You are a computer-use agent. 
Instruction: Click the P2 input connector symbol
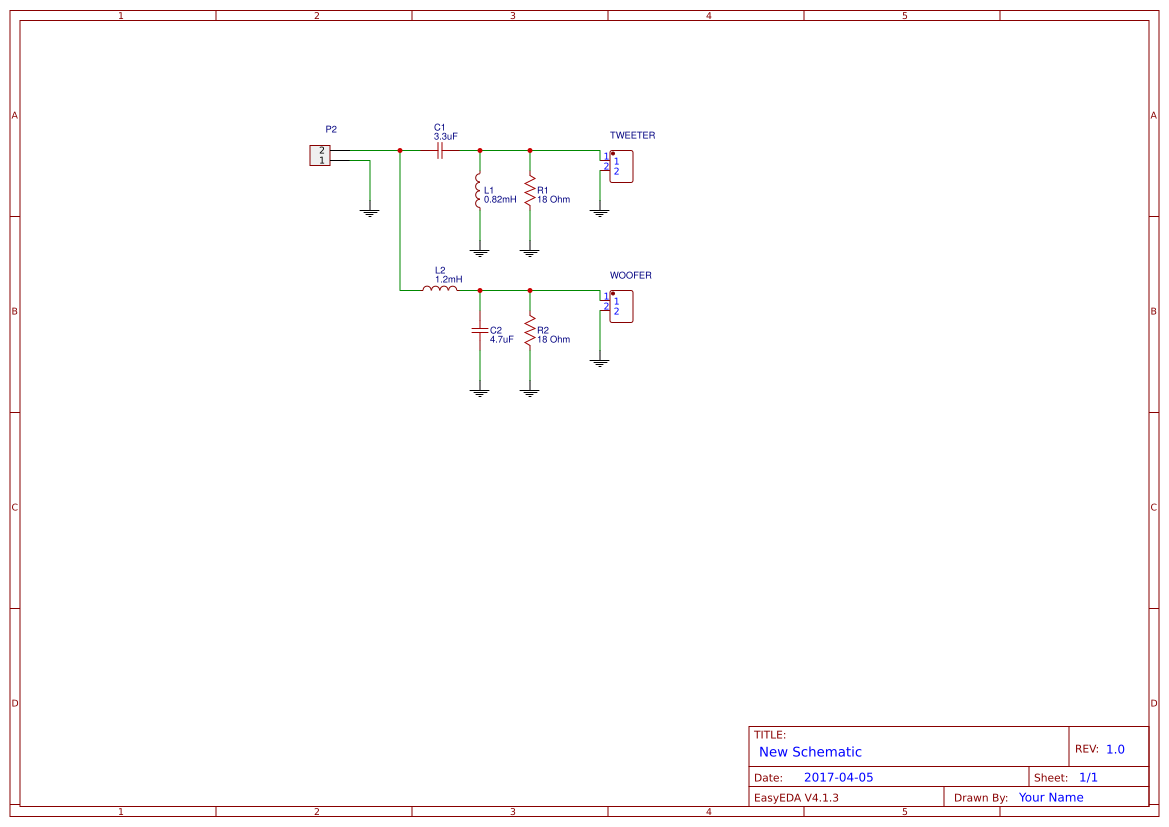point(320,155)
